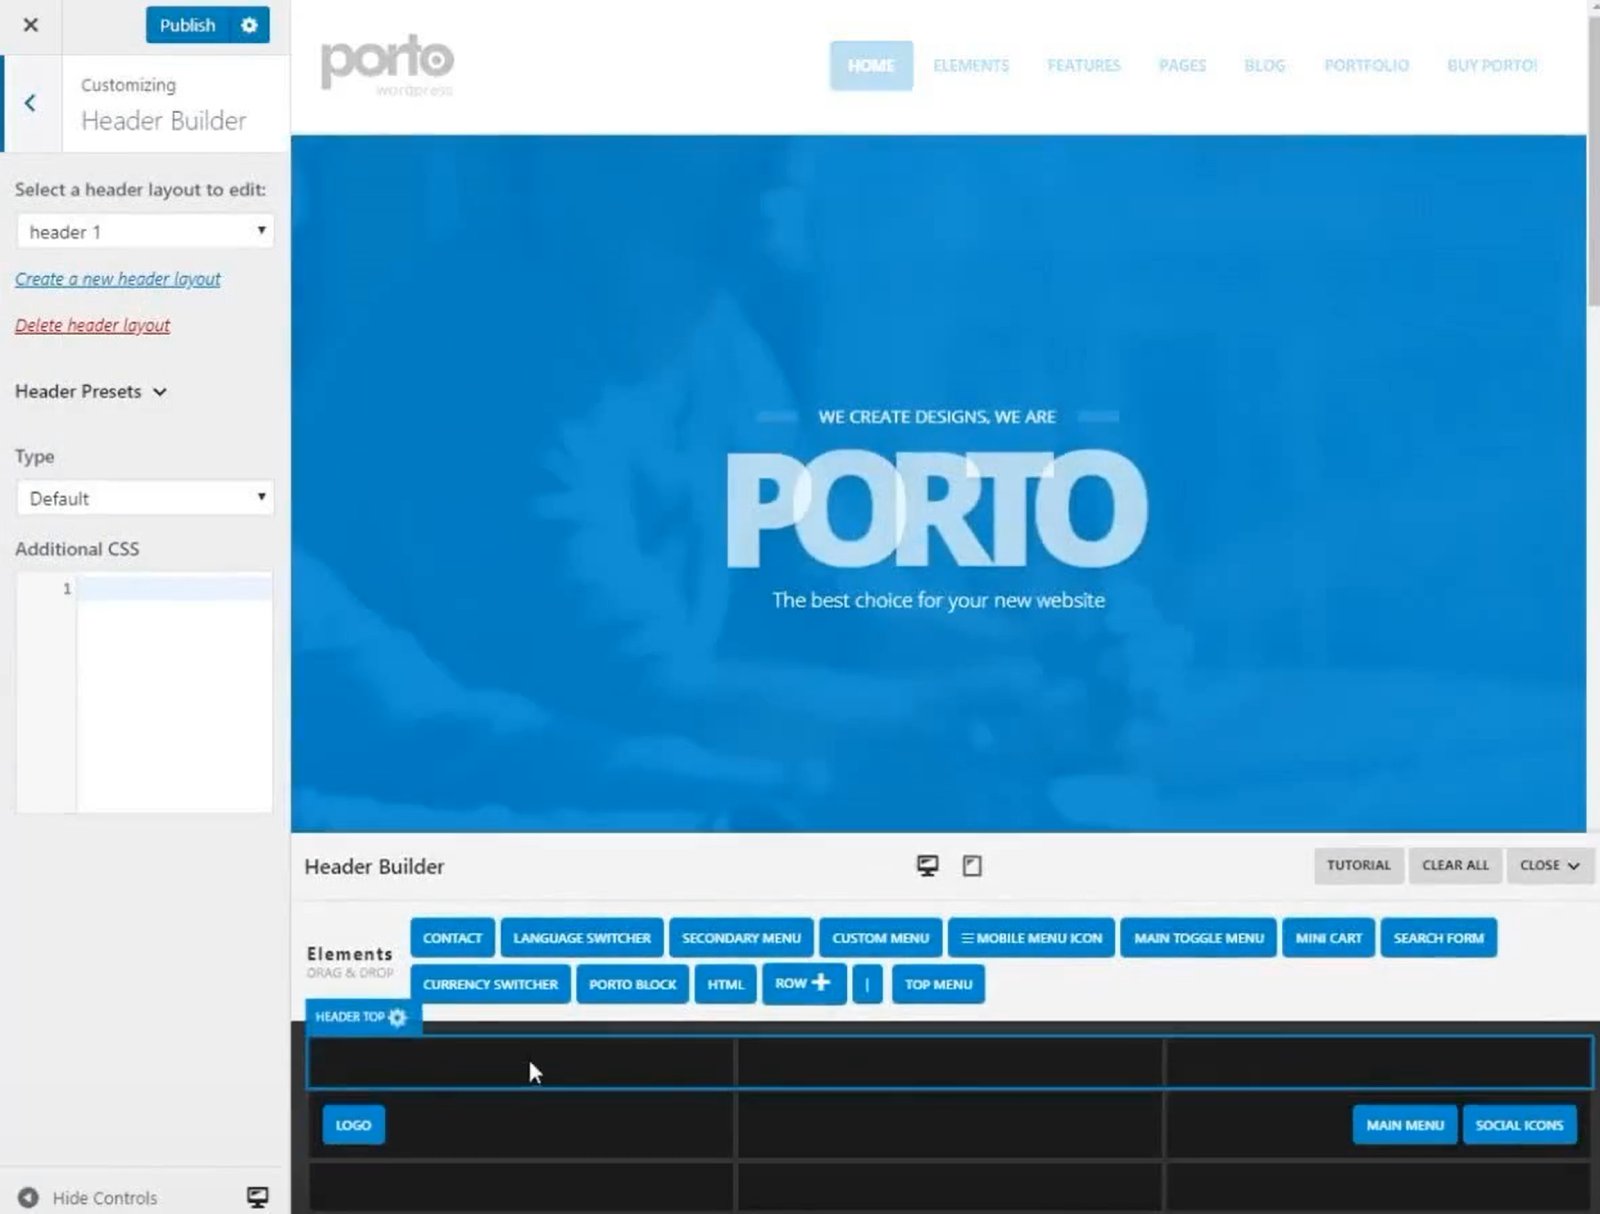The width and height of the screenshot is (1600, 1214).
Task: Click the Main Menu element in header row
Action: point(1405,1125)
